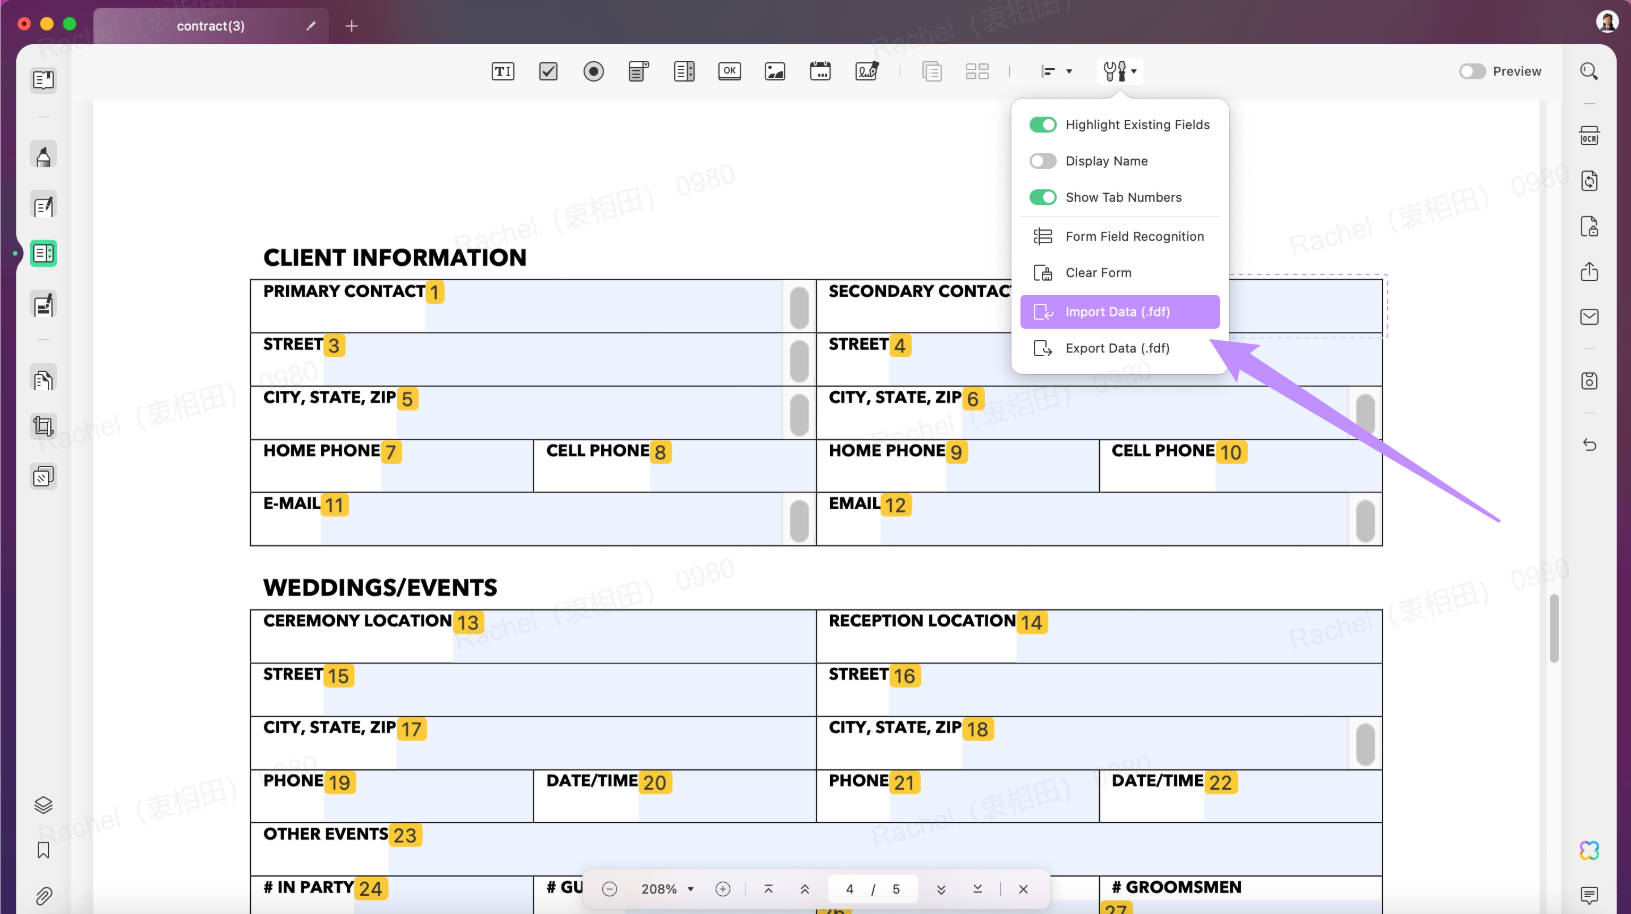The image size is (1631, 914).
Task: Select the highlighter comment tool in left sidebar
Action: click(43, 155)
